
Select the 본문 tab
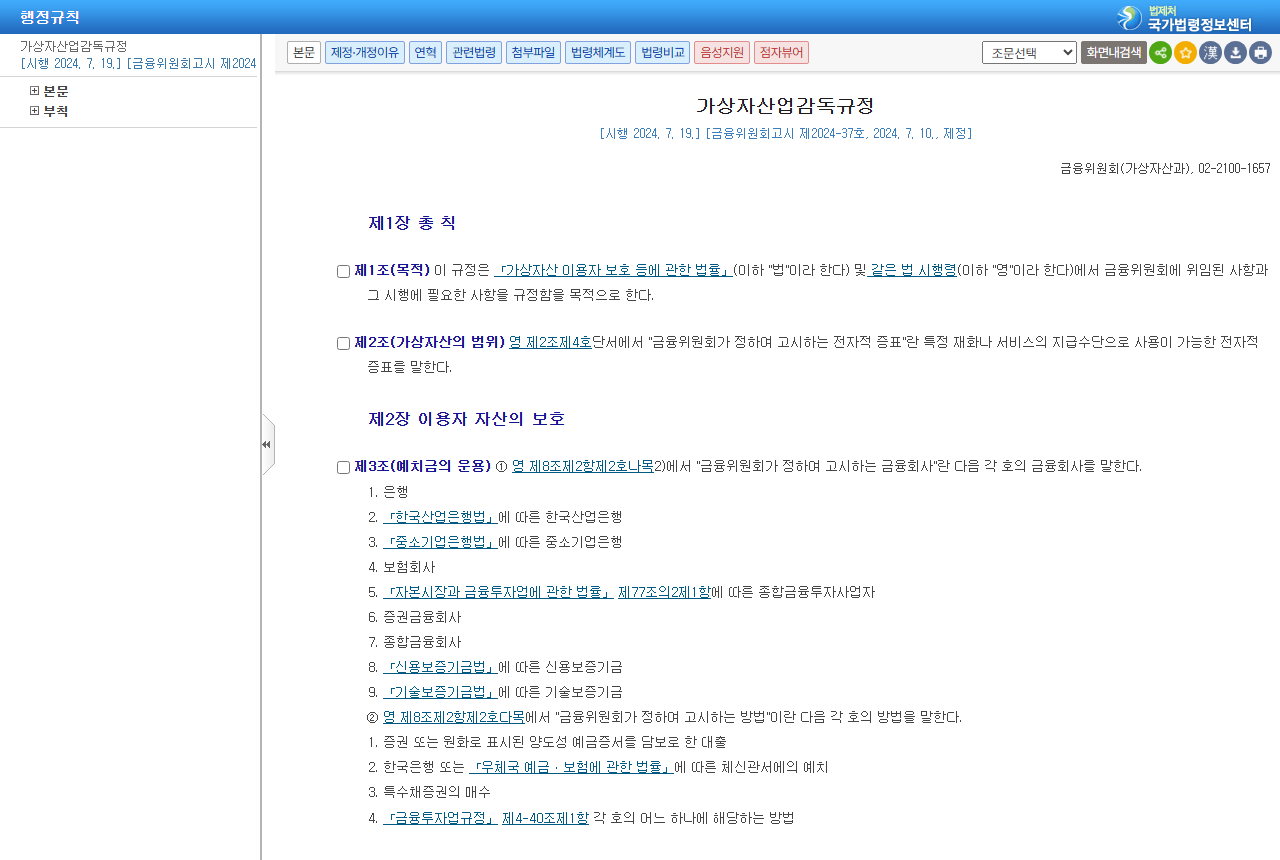click(304, 52)
